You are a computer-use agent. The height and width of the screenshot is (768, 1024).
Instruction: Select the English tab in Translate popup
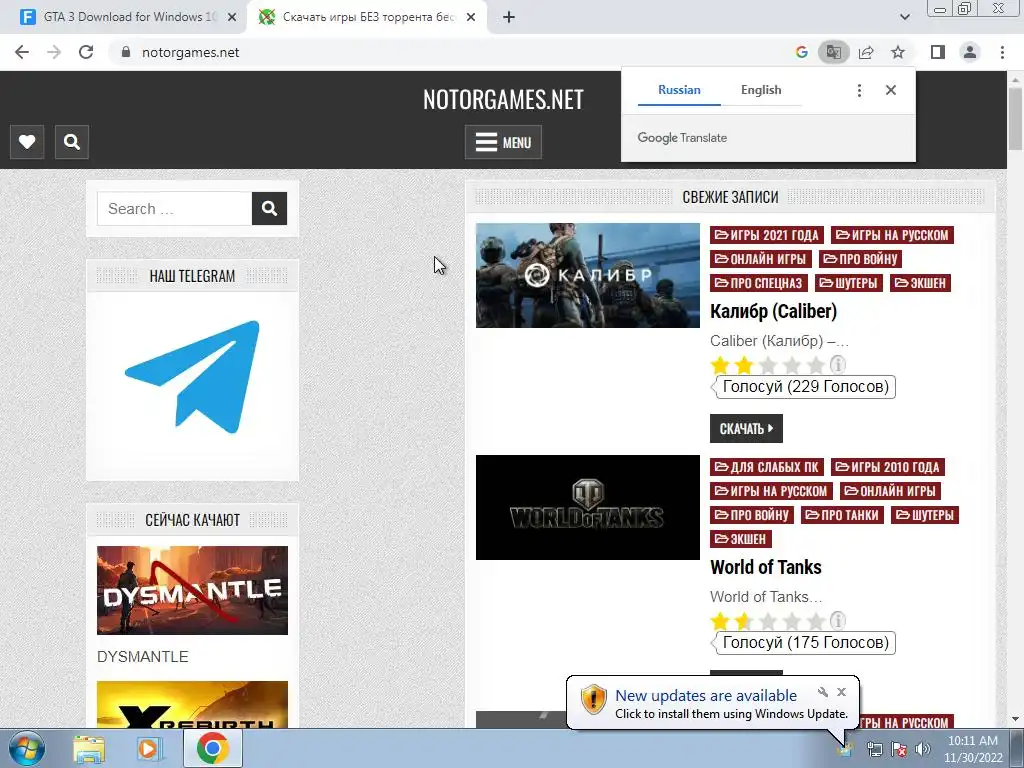[x=761, y=90]
